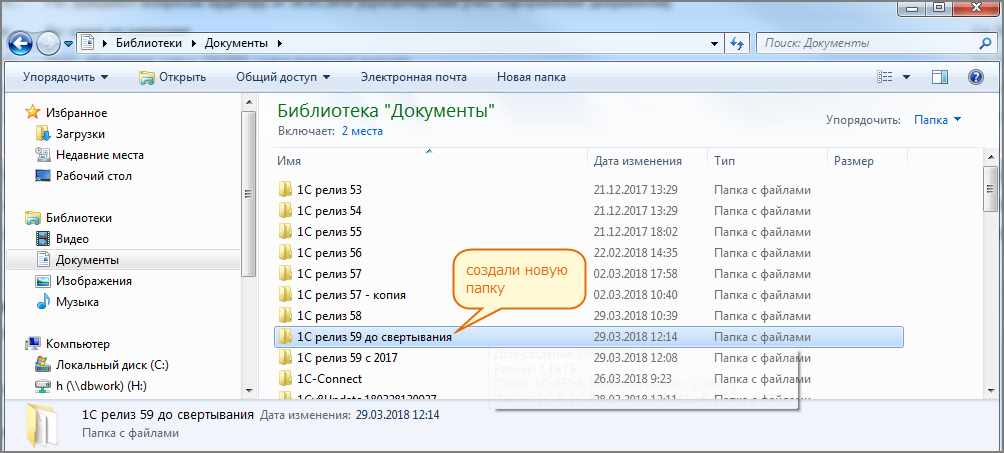Click the 2 места link
The height and width of the screenshot is (453, 1004).
pos(362,131)
